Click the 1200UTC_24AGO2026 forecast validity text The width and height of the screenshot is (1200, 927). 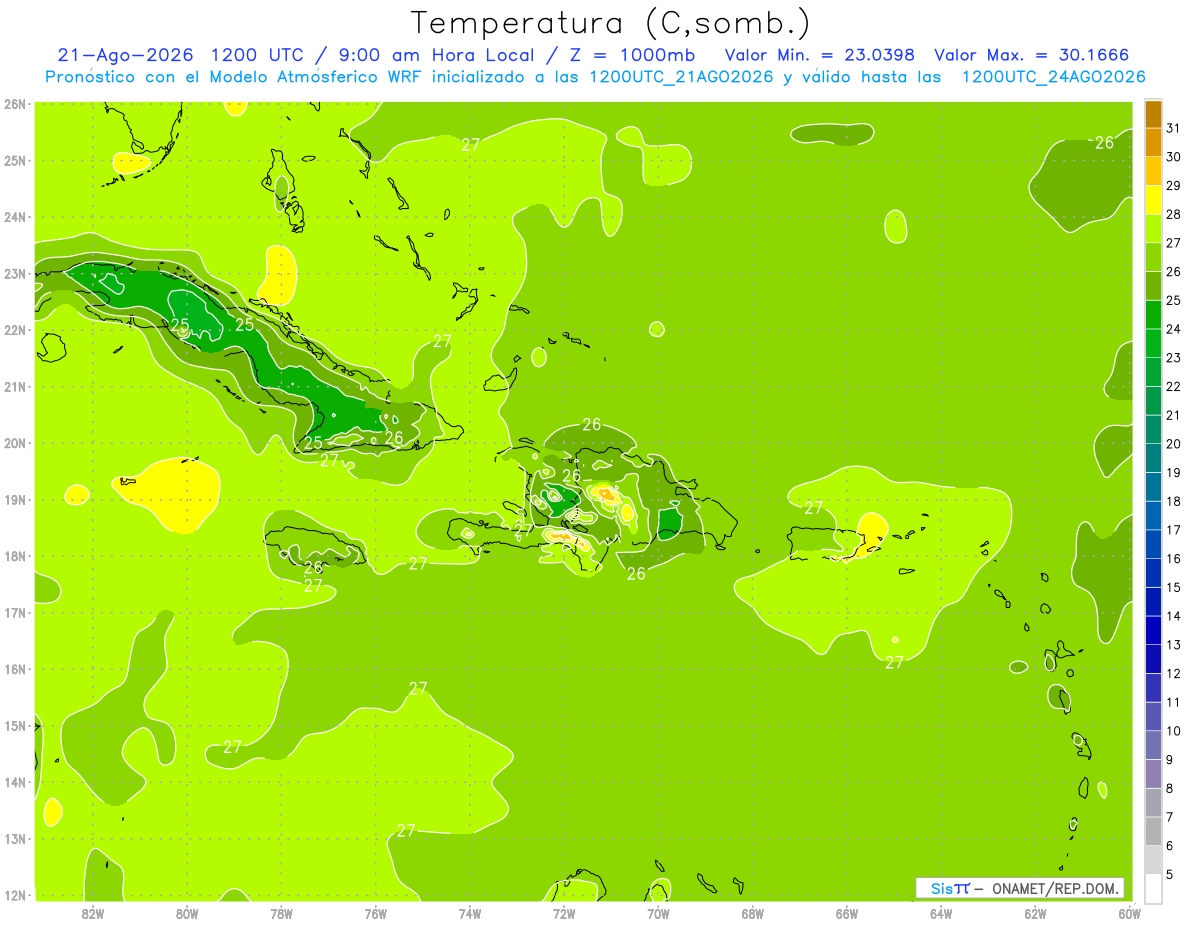click(1053, 77)
